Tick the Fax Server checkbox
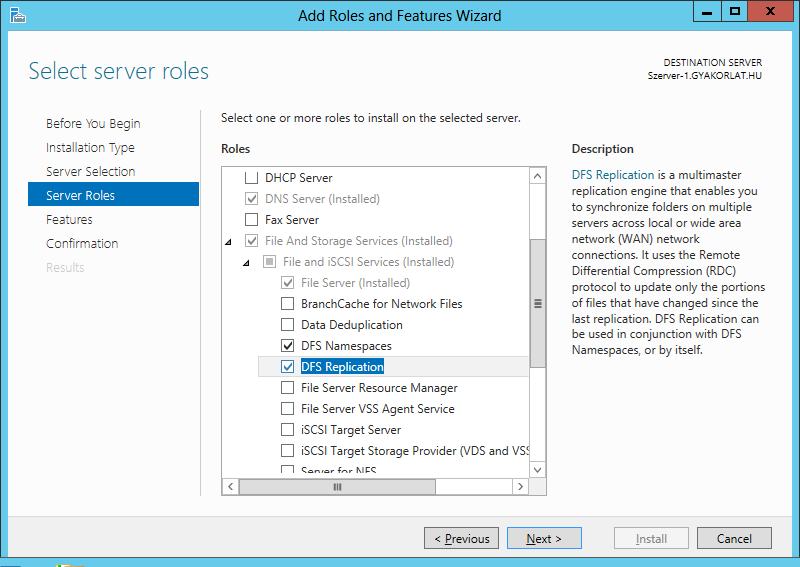Image resolution: width=800 pixels, height=567 pixels. pos(252,219)
